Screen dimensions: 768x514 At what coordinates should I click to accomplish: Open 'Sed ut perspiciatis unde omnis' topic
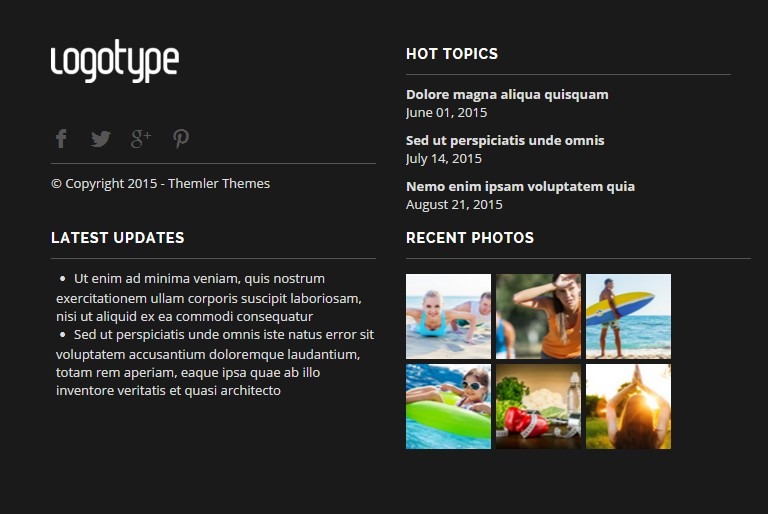click(x=505, y=141)
